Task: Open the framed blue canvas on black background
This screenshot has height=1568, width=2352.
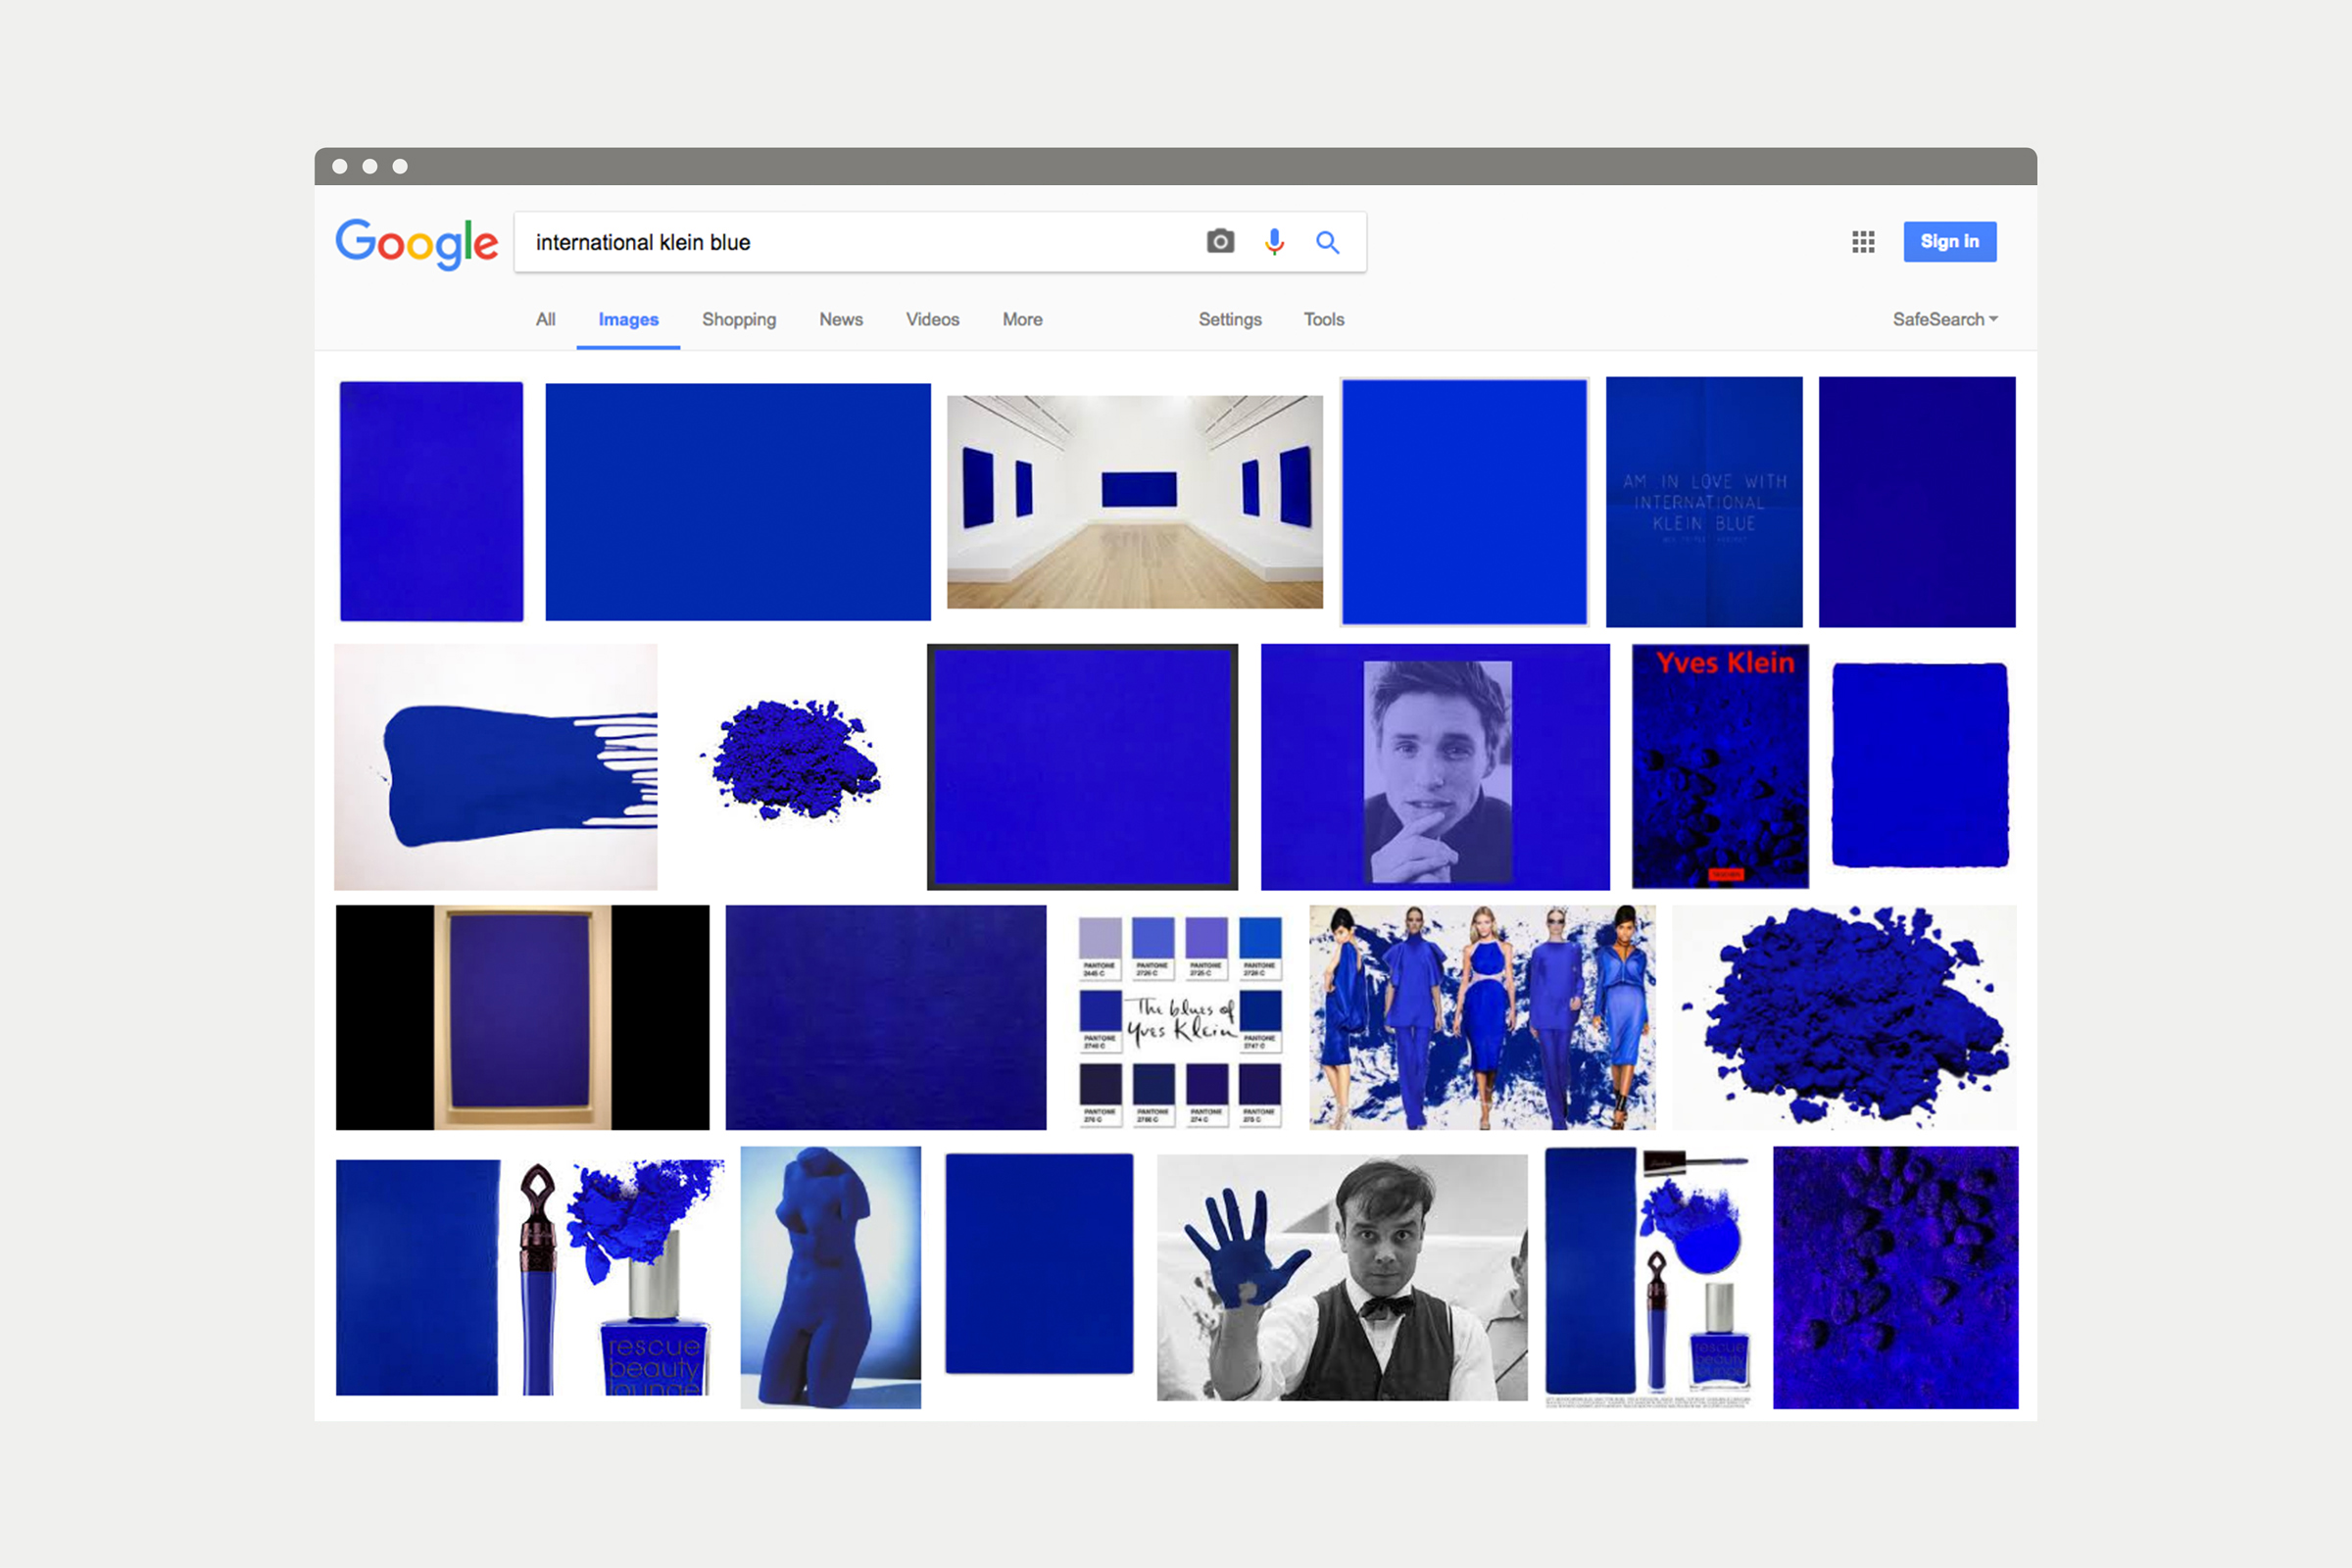Action: [x=522, y=1018]
